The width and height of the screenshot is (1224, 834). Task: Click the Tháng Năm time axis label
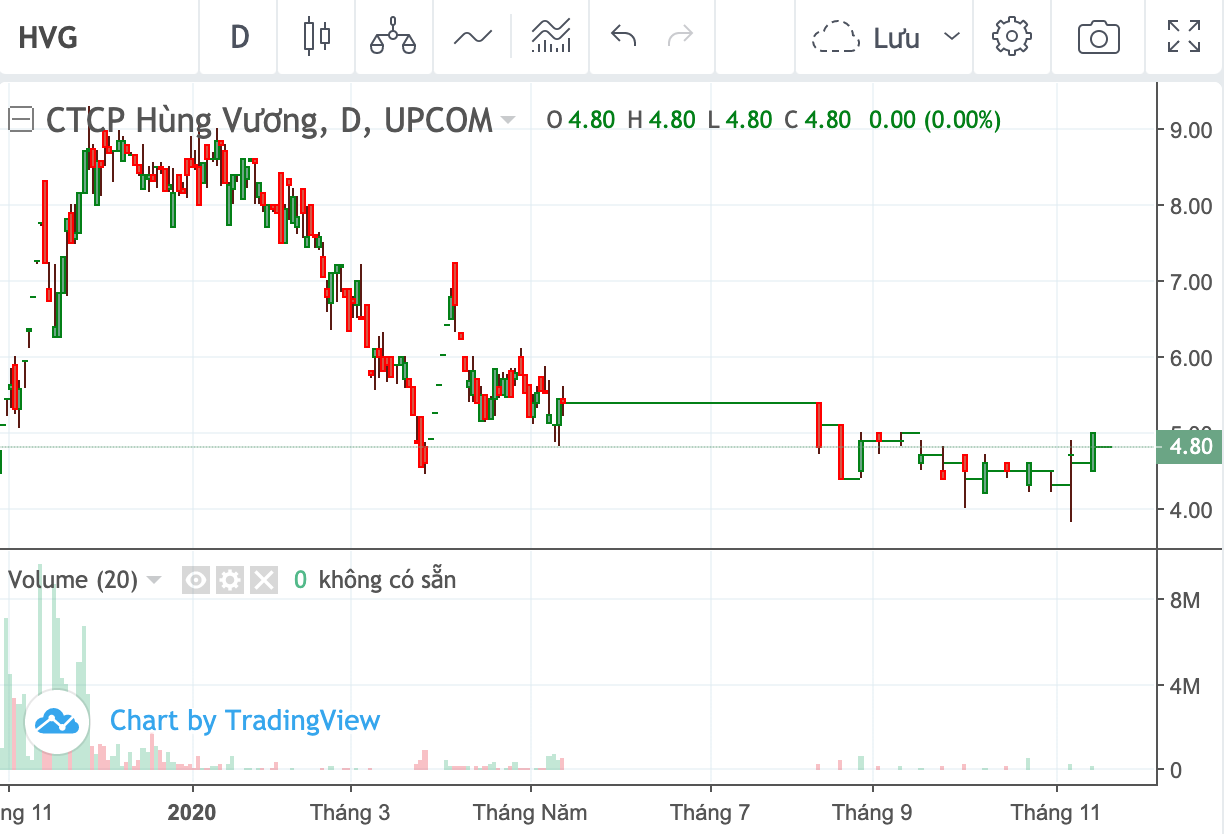(x=529, y=812)
